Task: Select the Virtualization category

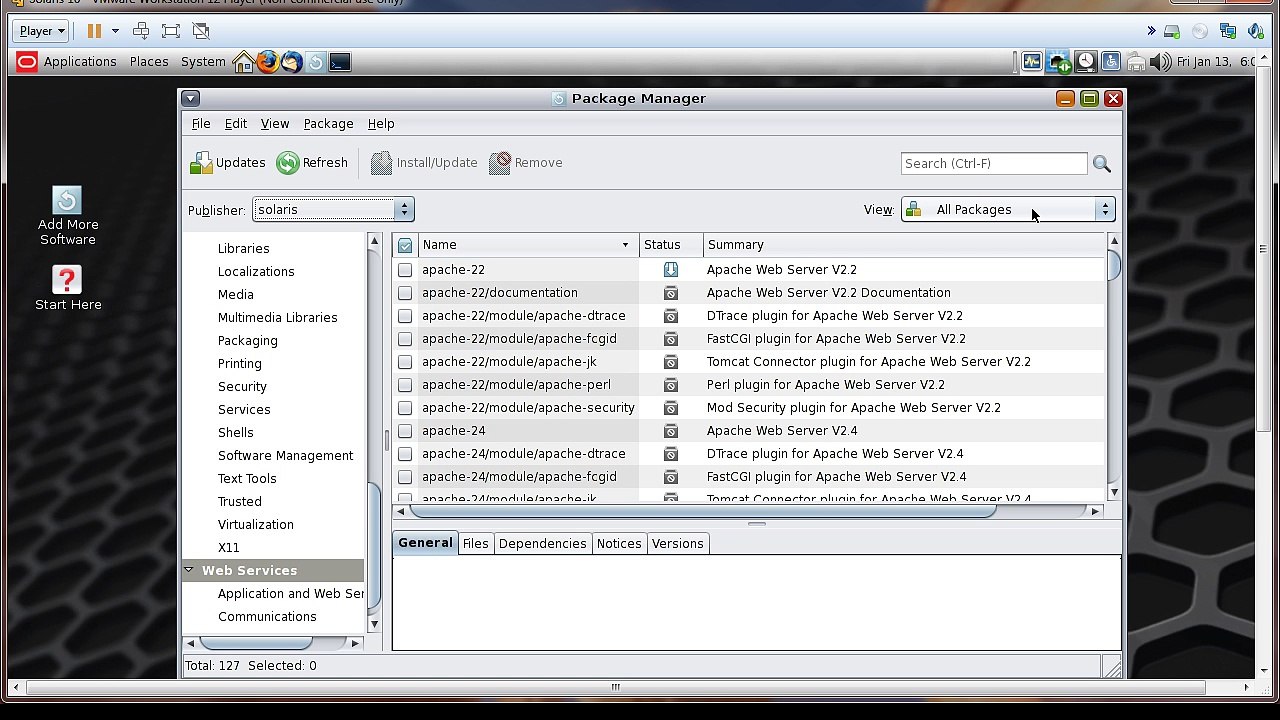Action: click(256, 525)
